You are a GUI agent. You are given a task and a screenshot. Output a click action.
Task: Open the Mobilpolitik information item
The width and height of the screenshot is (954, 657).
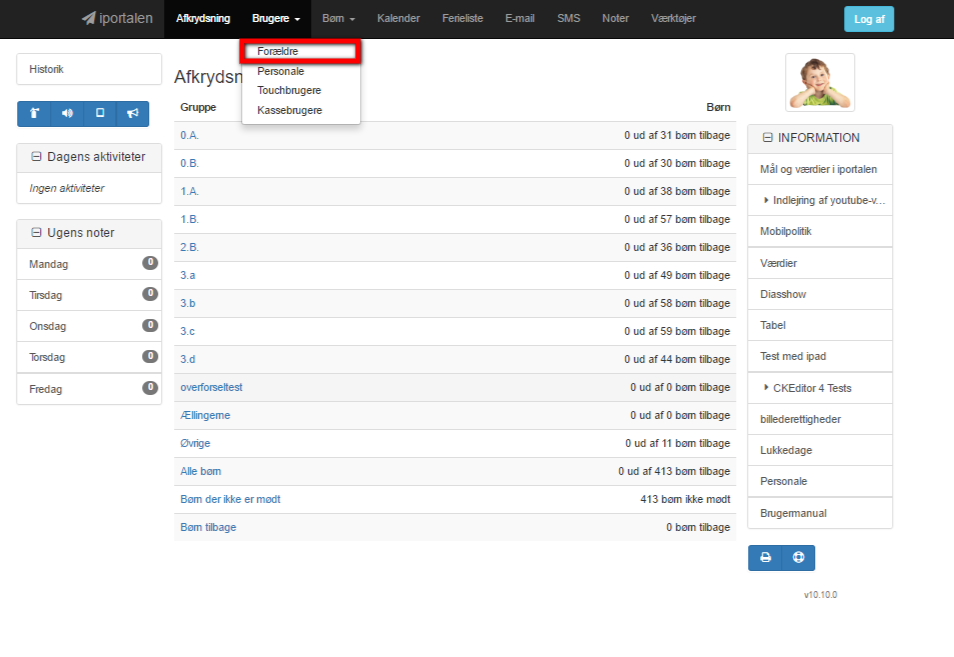820,231
